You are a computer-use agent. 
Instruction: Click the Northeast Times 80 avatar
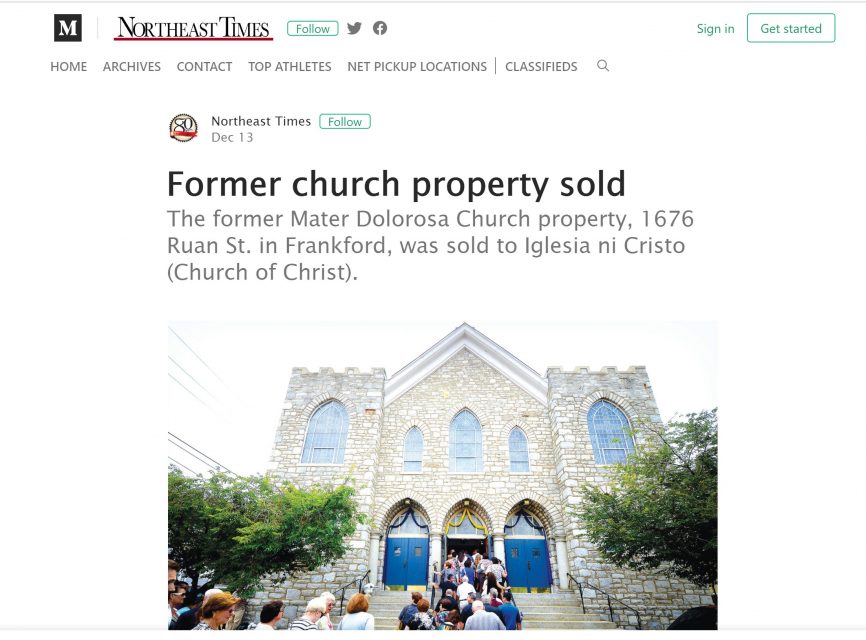click(x=183, y=128)
